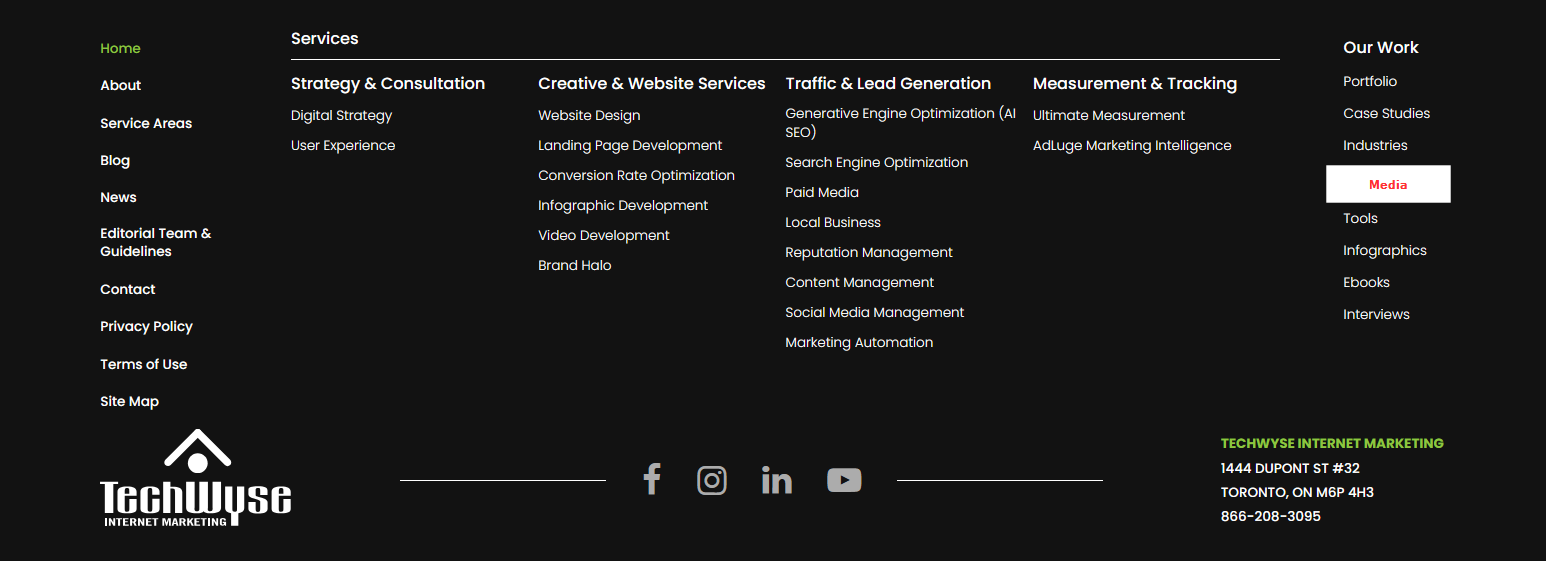Select the highlighted Media menu item
The height and width of the screenshot is (561, 1546).
pos(1388,184)
